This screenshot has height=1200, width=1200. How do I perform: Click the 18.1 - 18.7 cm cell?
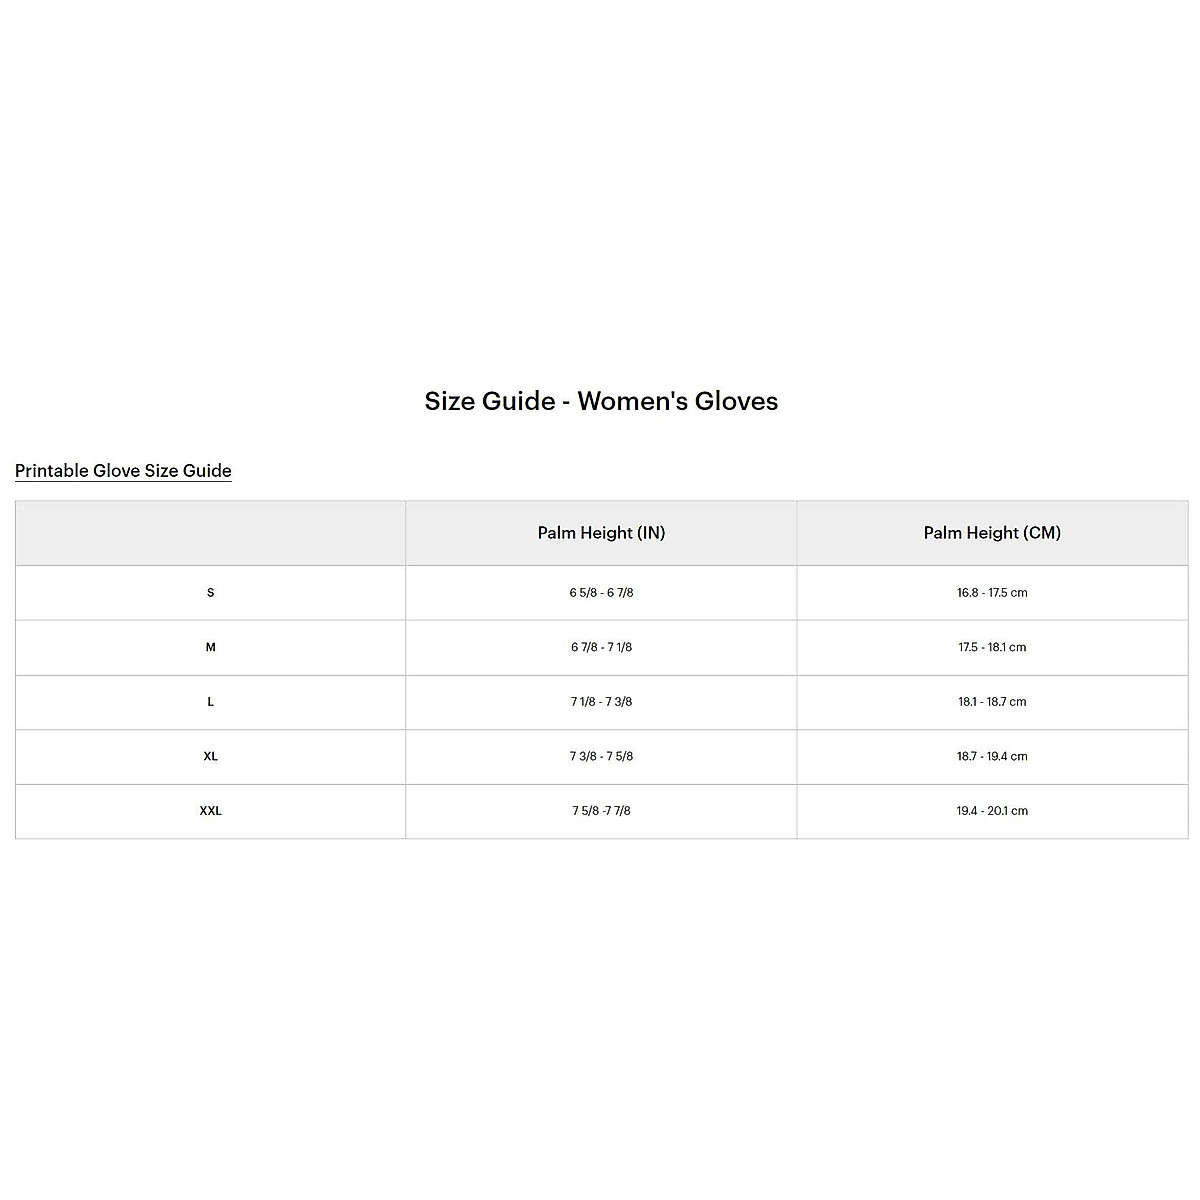992,702
